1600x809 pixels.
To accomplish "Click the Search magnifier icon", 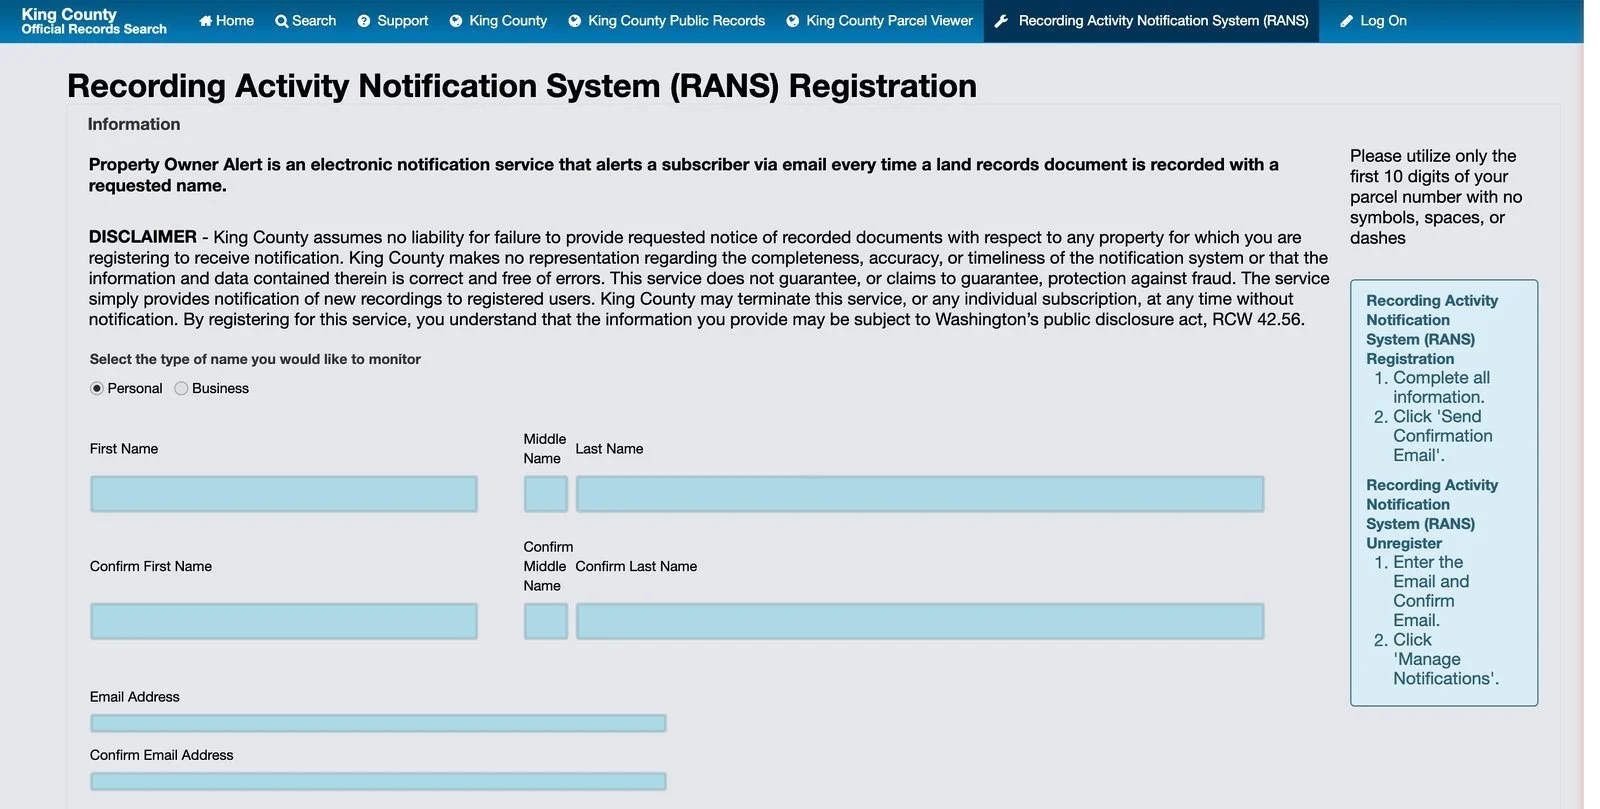I will pyautogui.click(x=281, y=21).
